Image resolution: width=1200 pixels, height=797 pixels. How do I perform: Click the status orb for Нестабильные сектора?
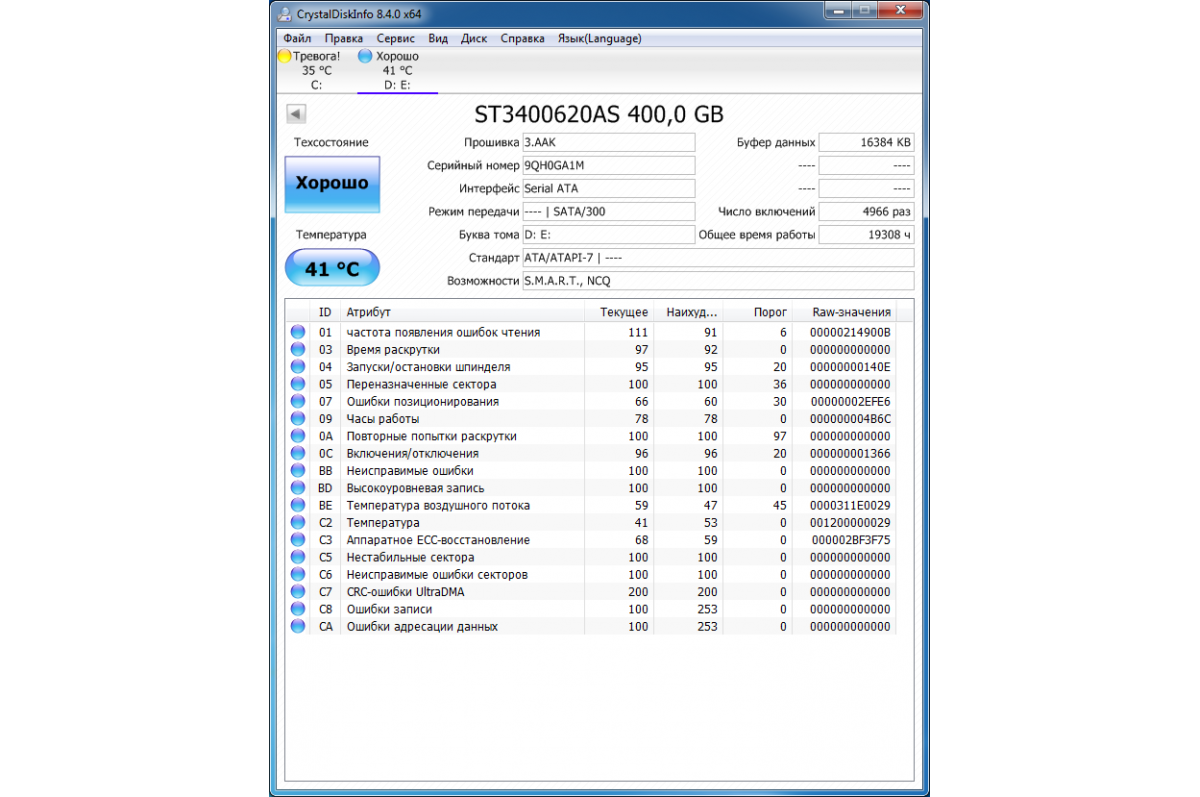298,557
